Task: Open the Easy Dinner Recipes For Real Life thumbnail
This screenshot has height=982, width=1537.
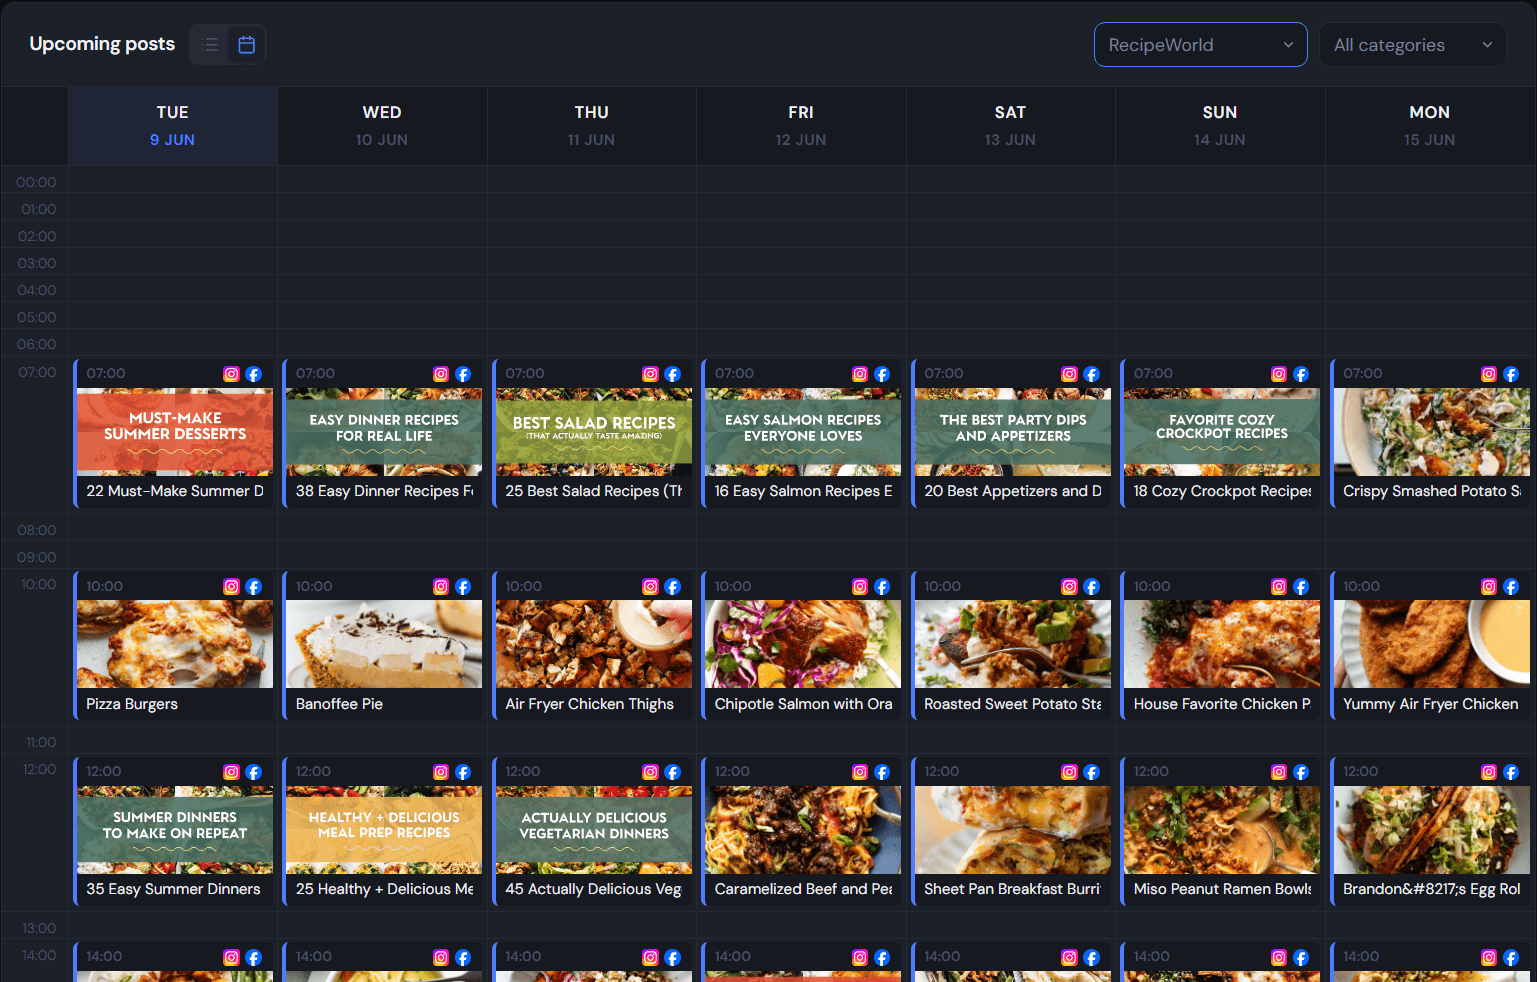Action: tap(384, 431)
